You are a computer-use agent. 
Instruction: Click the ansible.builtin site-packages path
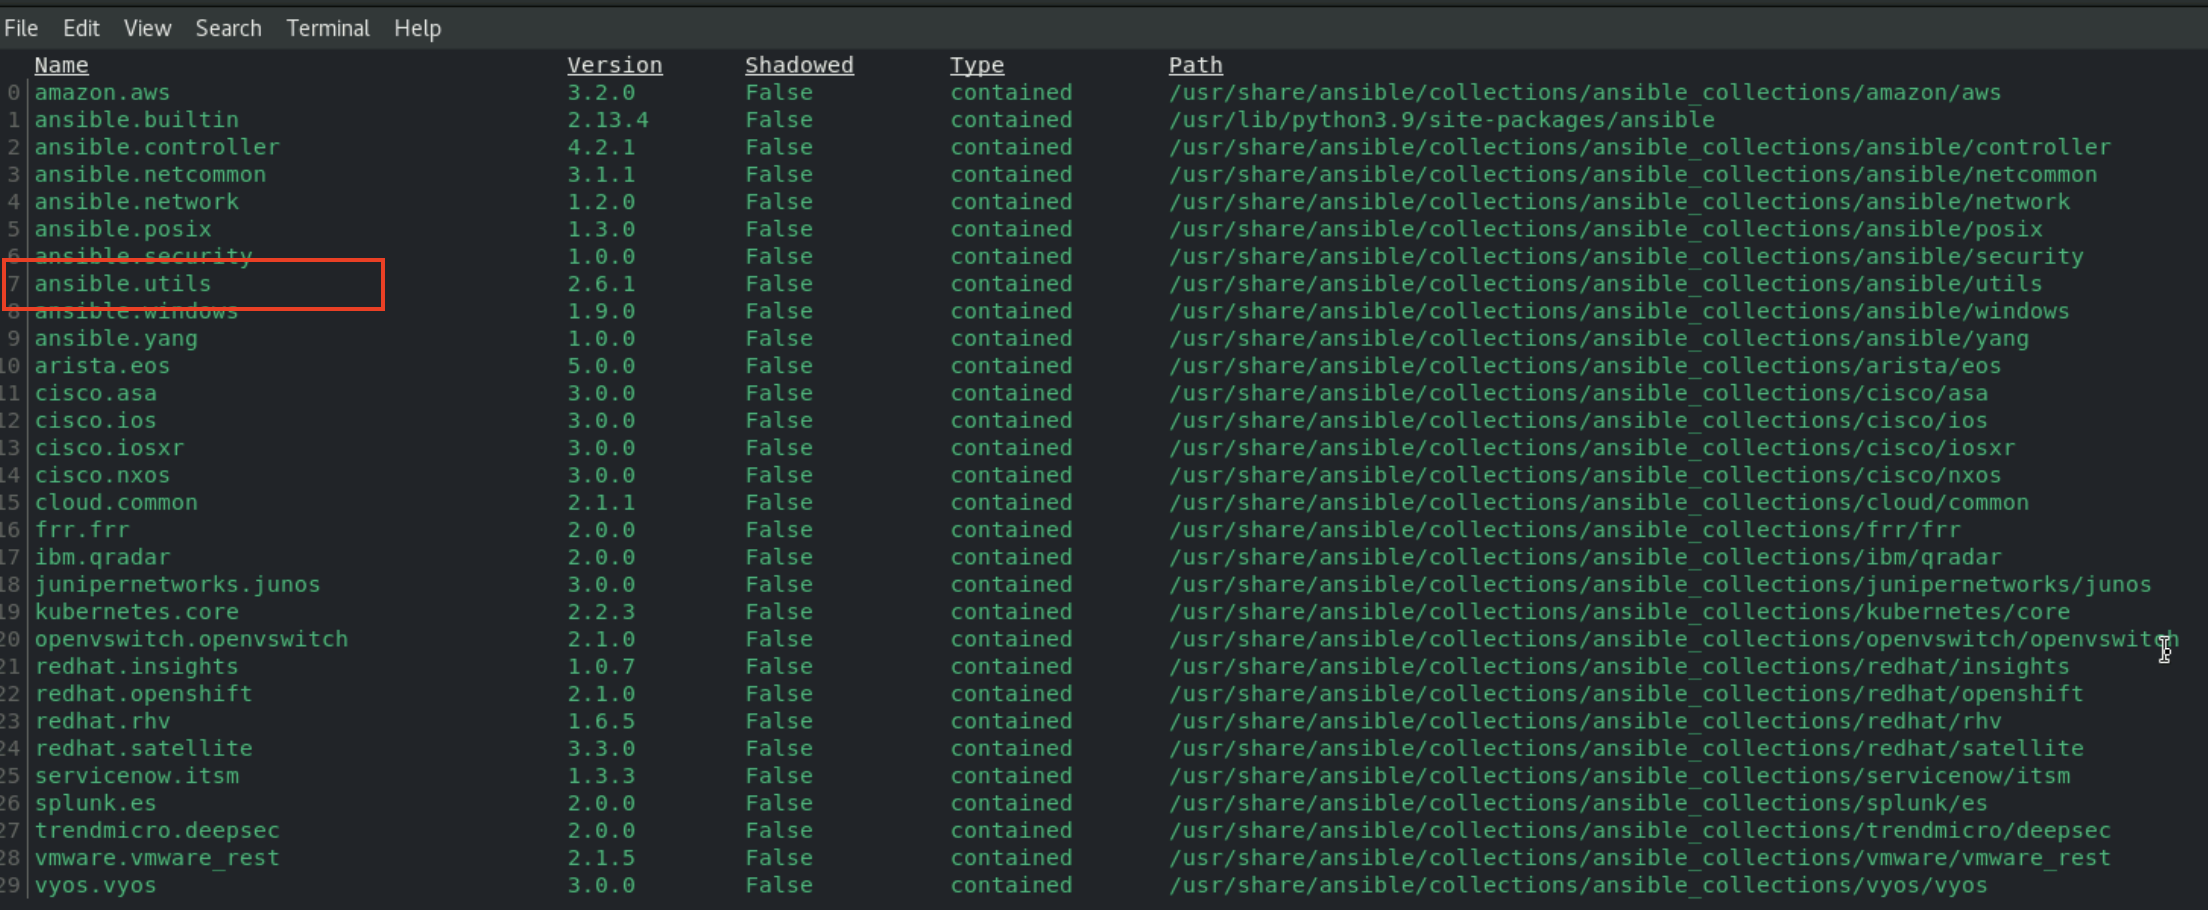point(1441,119)
